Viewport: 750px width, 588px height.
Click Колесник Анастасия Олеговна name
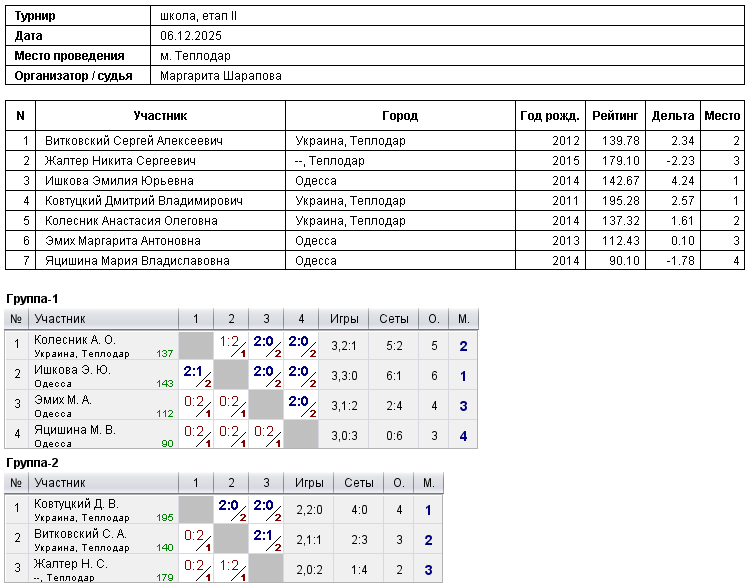(x=131, y=221)
